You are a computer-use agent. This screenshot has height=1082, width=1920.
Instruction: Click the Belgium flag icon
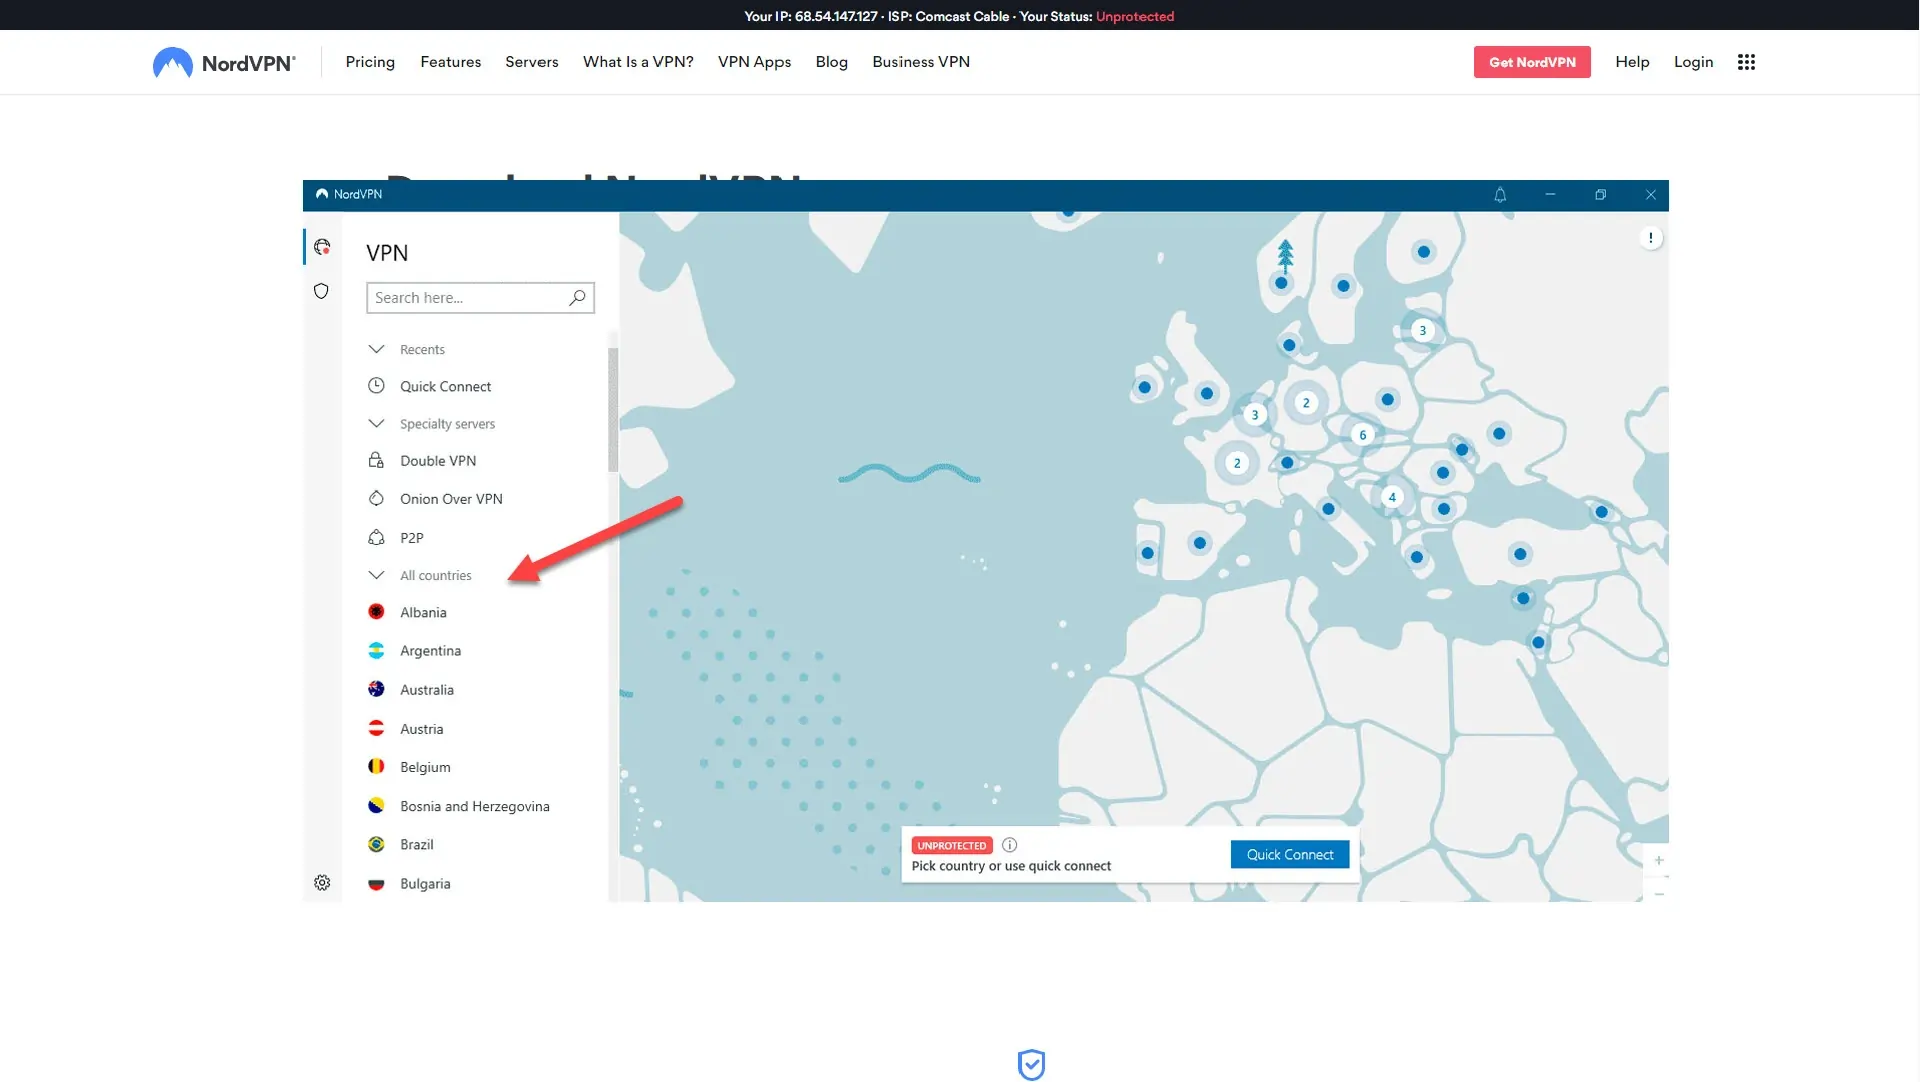[x=376, y=766]
